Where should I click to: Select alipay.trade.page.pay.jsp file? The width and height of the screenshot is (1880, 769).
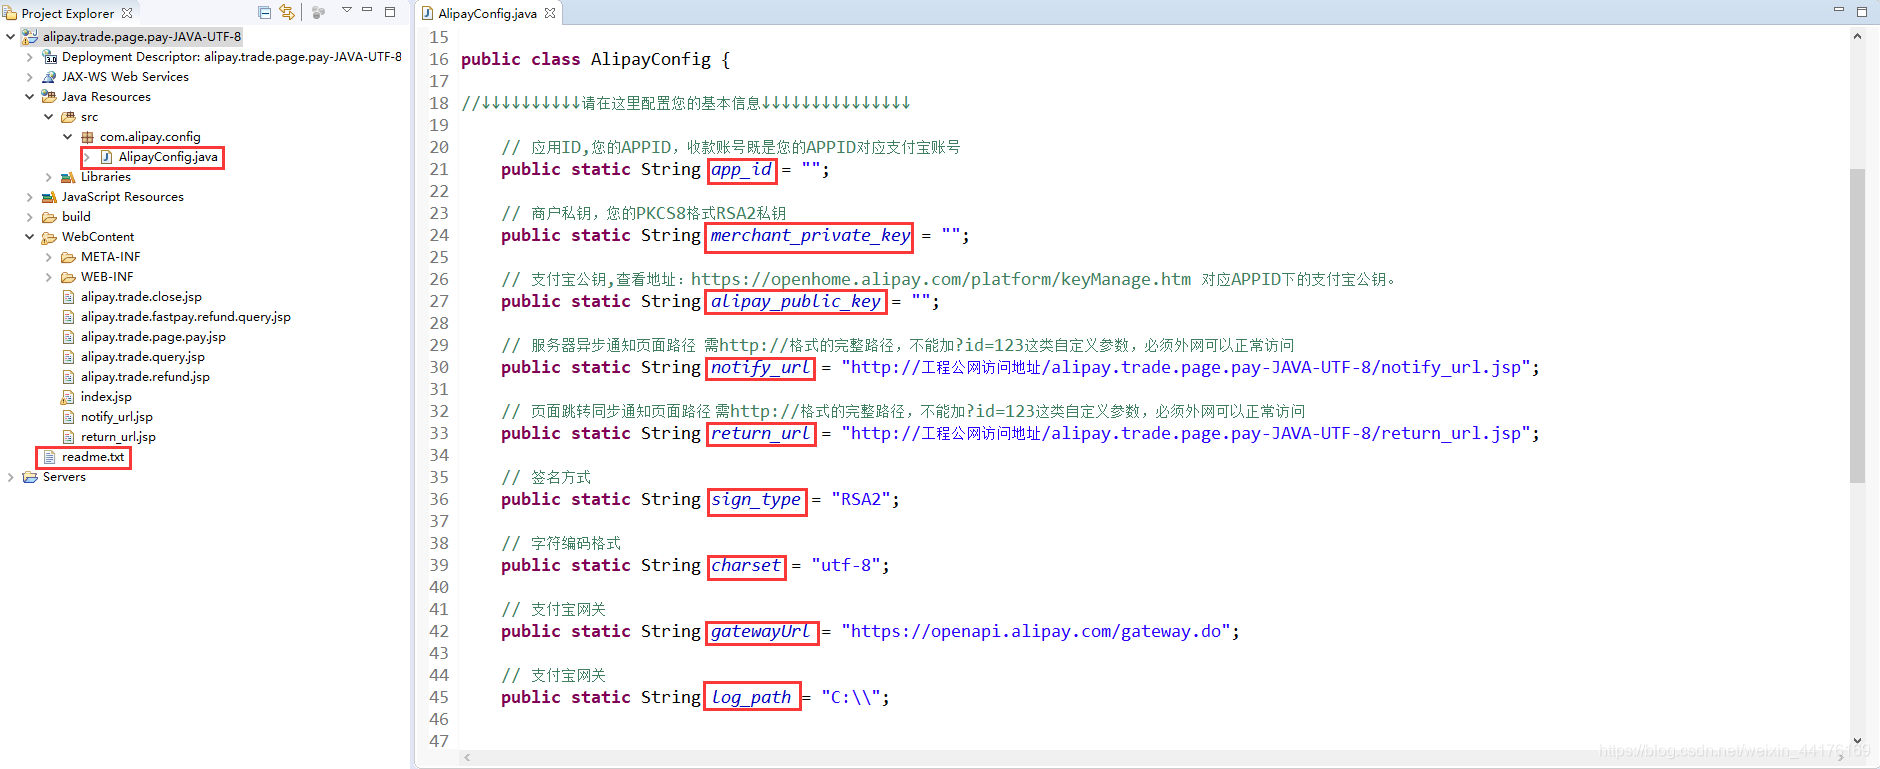click(x=153, y=337)
